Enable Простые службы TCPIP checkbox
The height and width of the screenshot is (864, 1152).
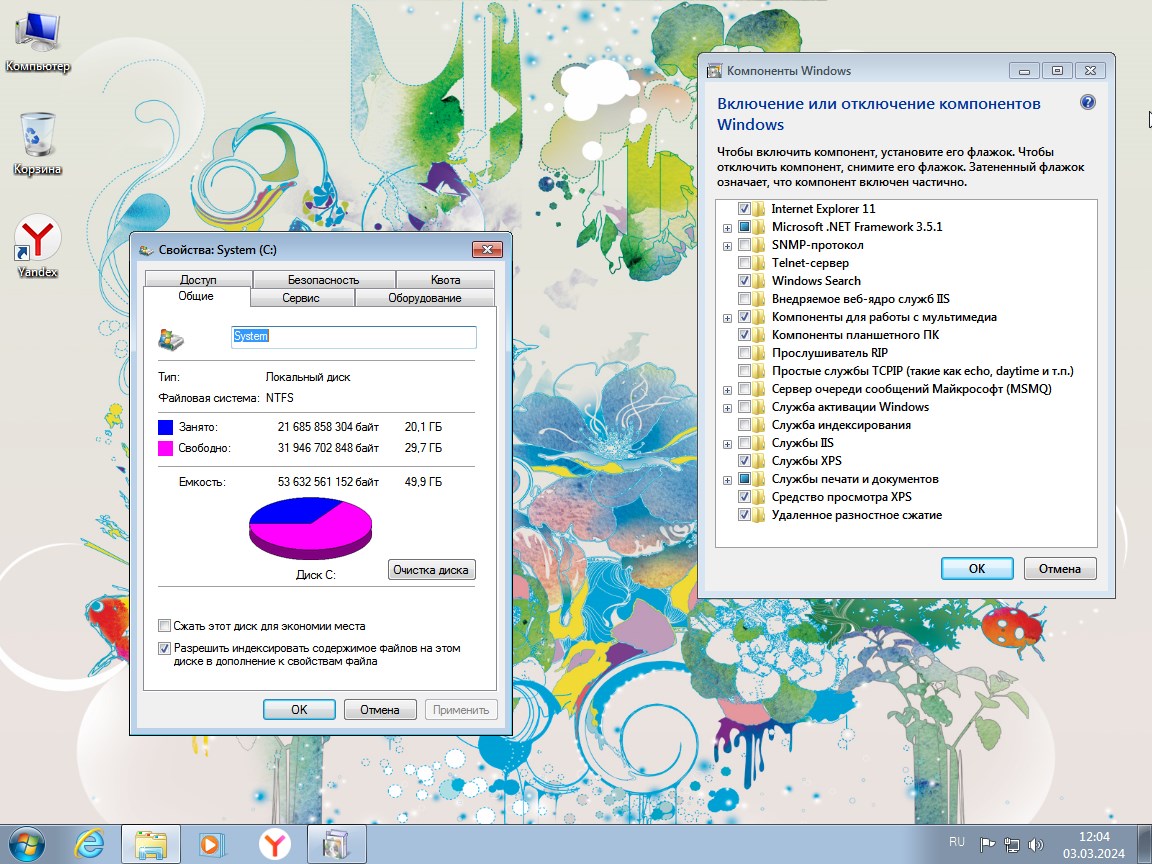point(744,371)
